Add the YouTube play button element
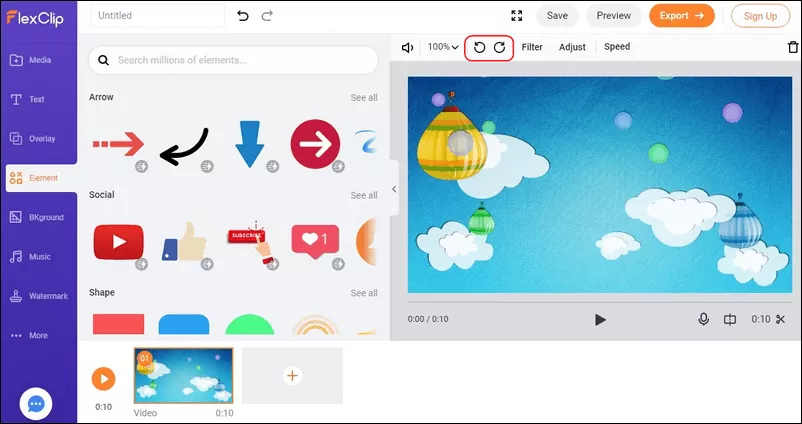The width and height of the screenshot is (802, 424). (x=119, y=242)
